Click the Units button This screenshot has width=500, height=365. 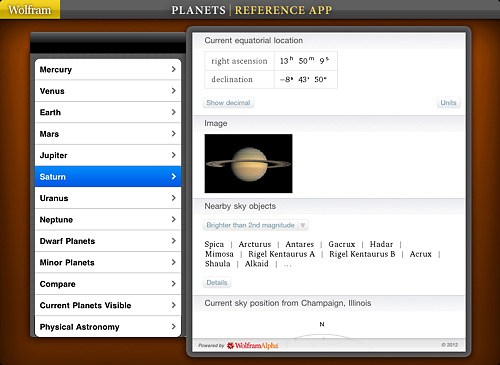448,103
